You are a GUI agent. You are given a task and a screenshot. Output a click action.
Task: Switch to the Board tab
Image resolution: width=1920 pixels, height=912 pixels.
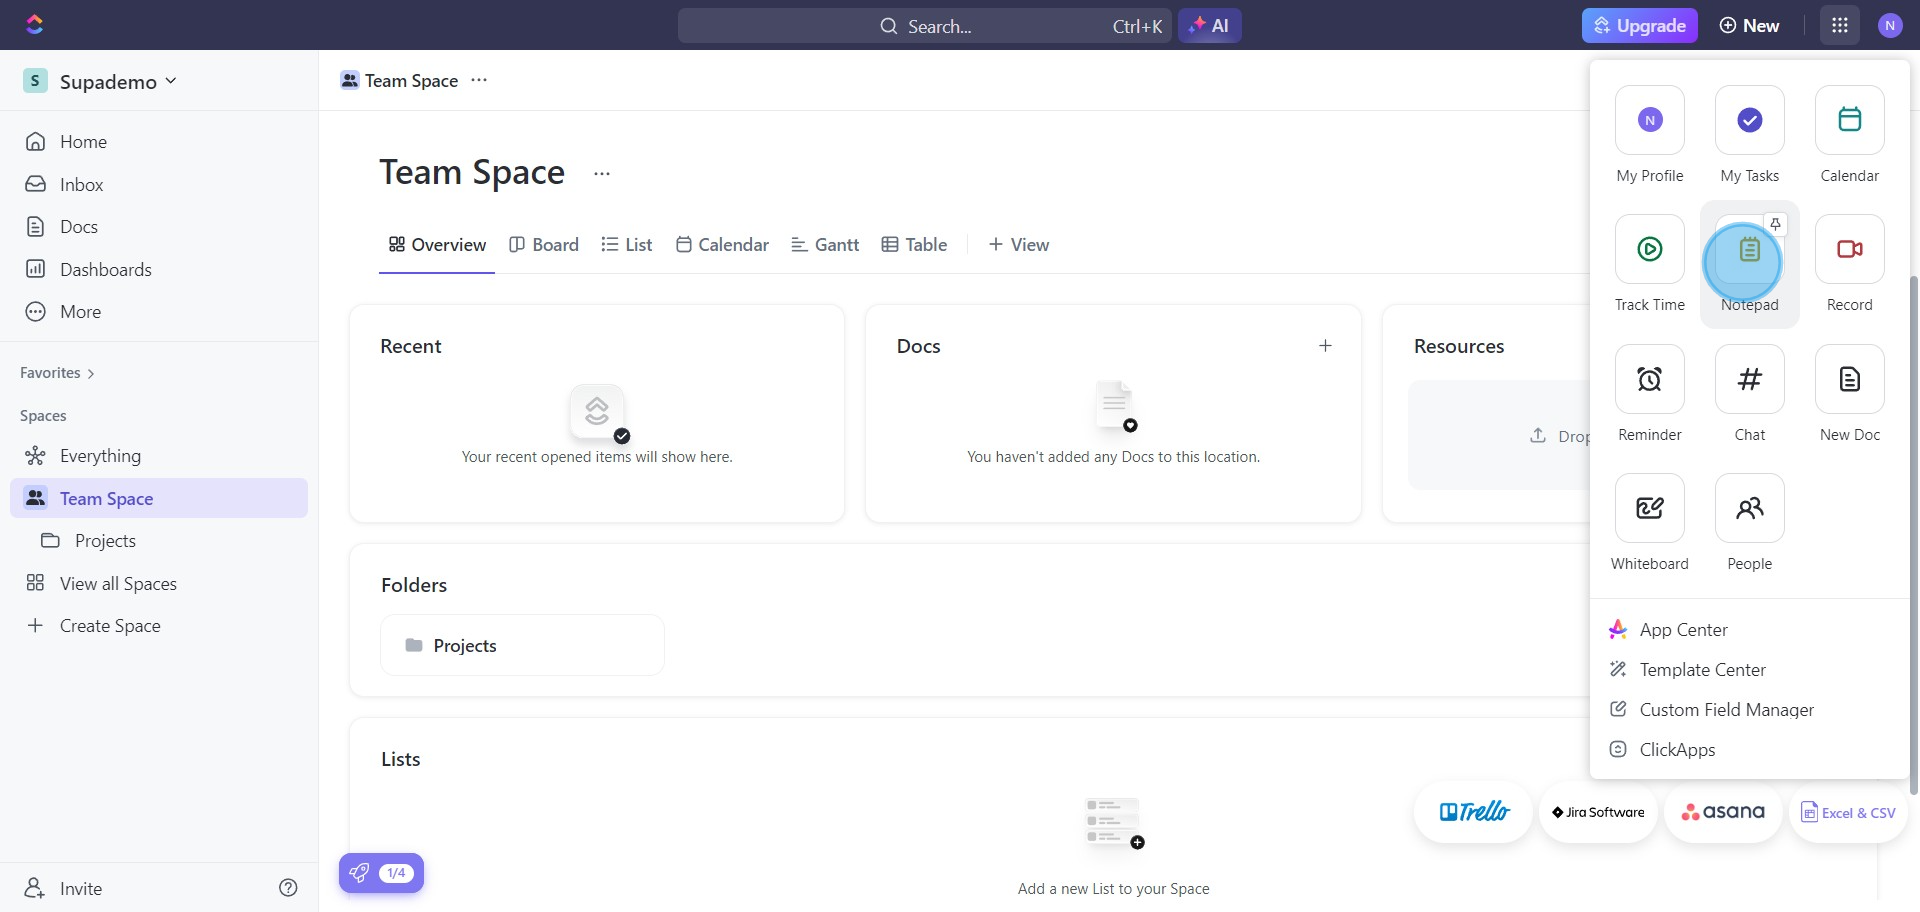(544, 245)
